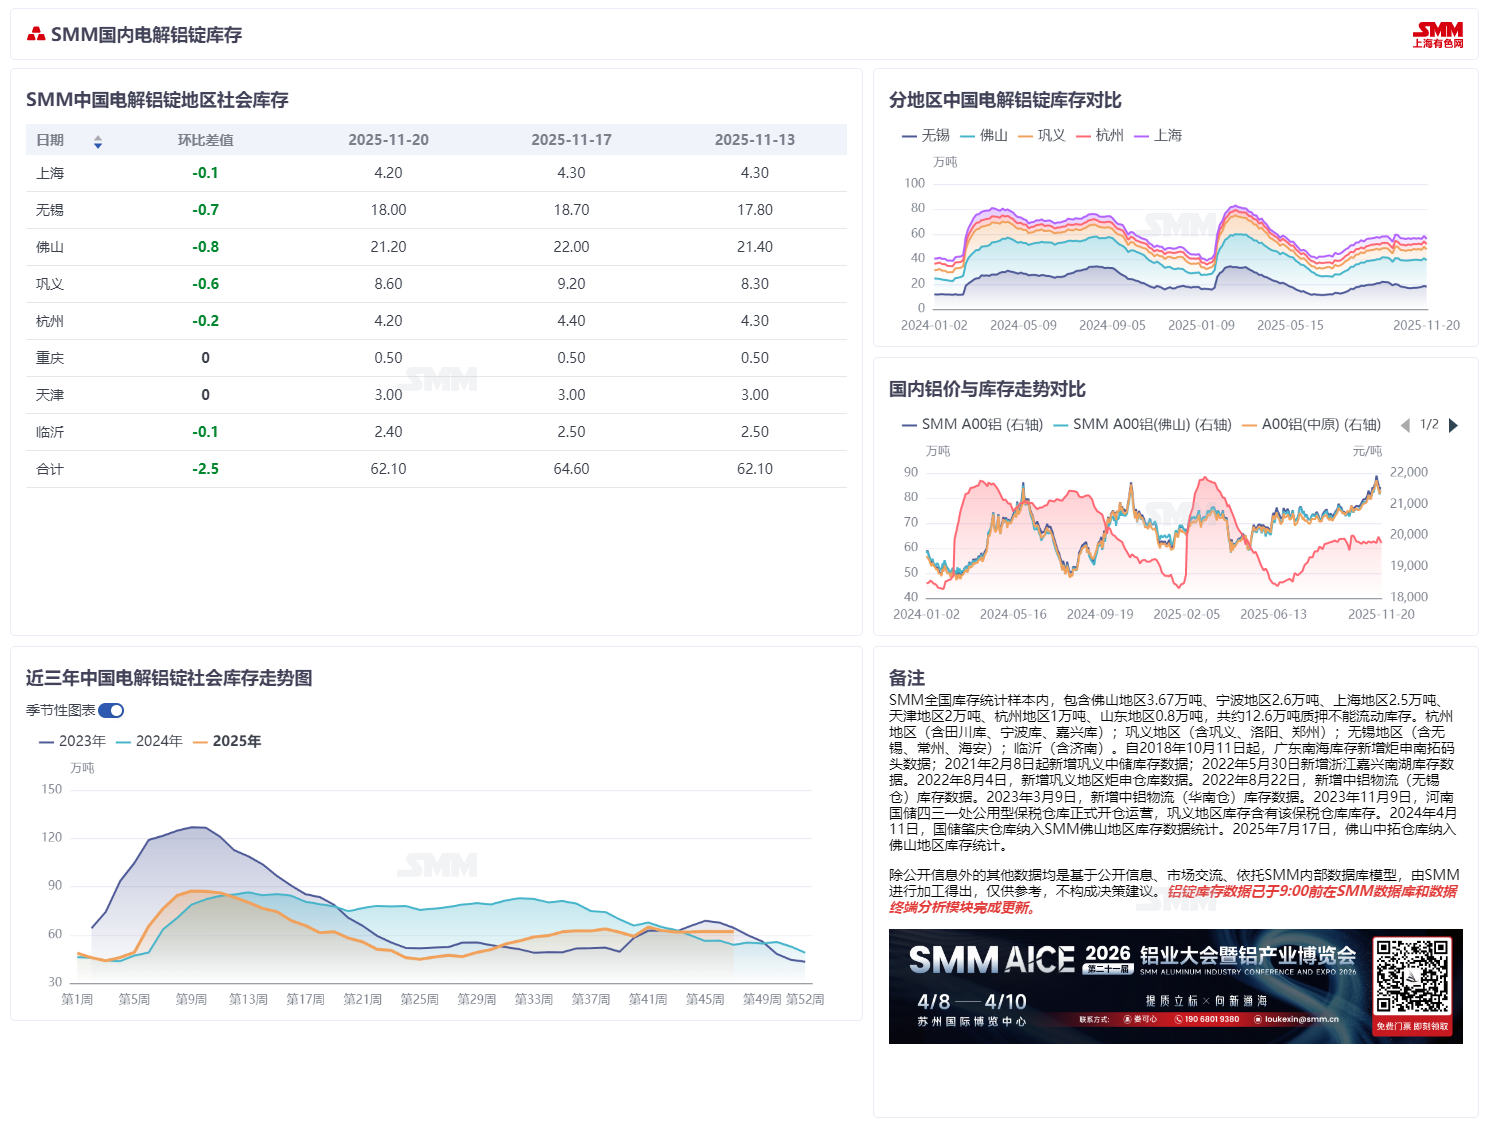Click the sort icon beside the 日期 column
The width and height of the screenshot is (1489, 1128).
[x=98, y=142]
